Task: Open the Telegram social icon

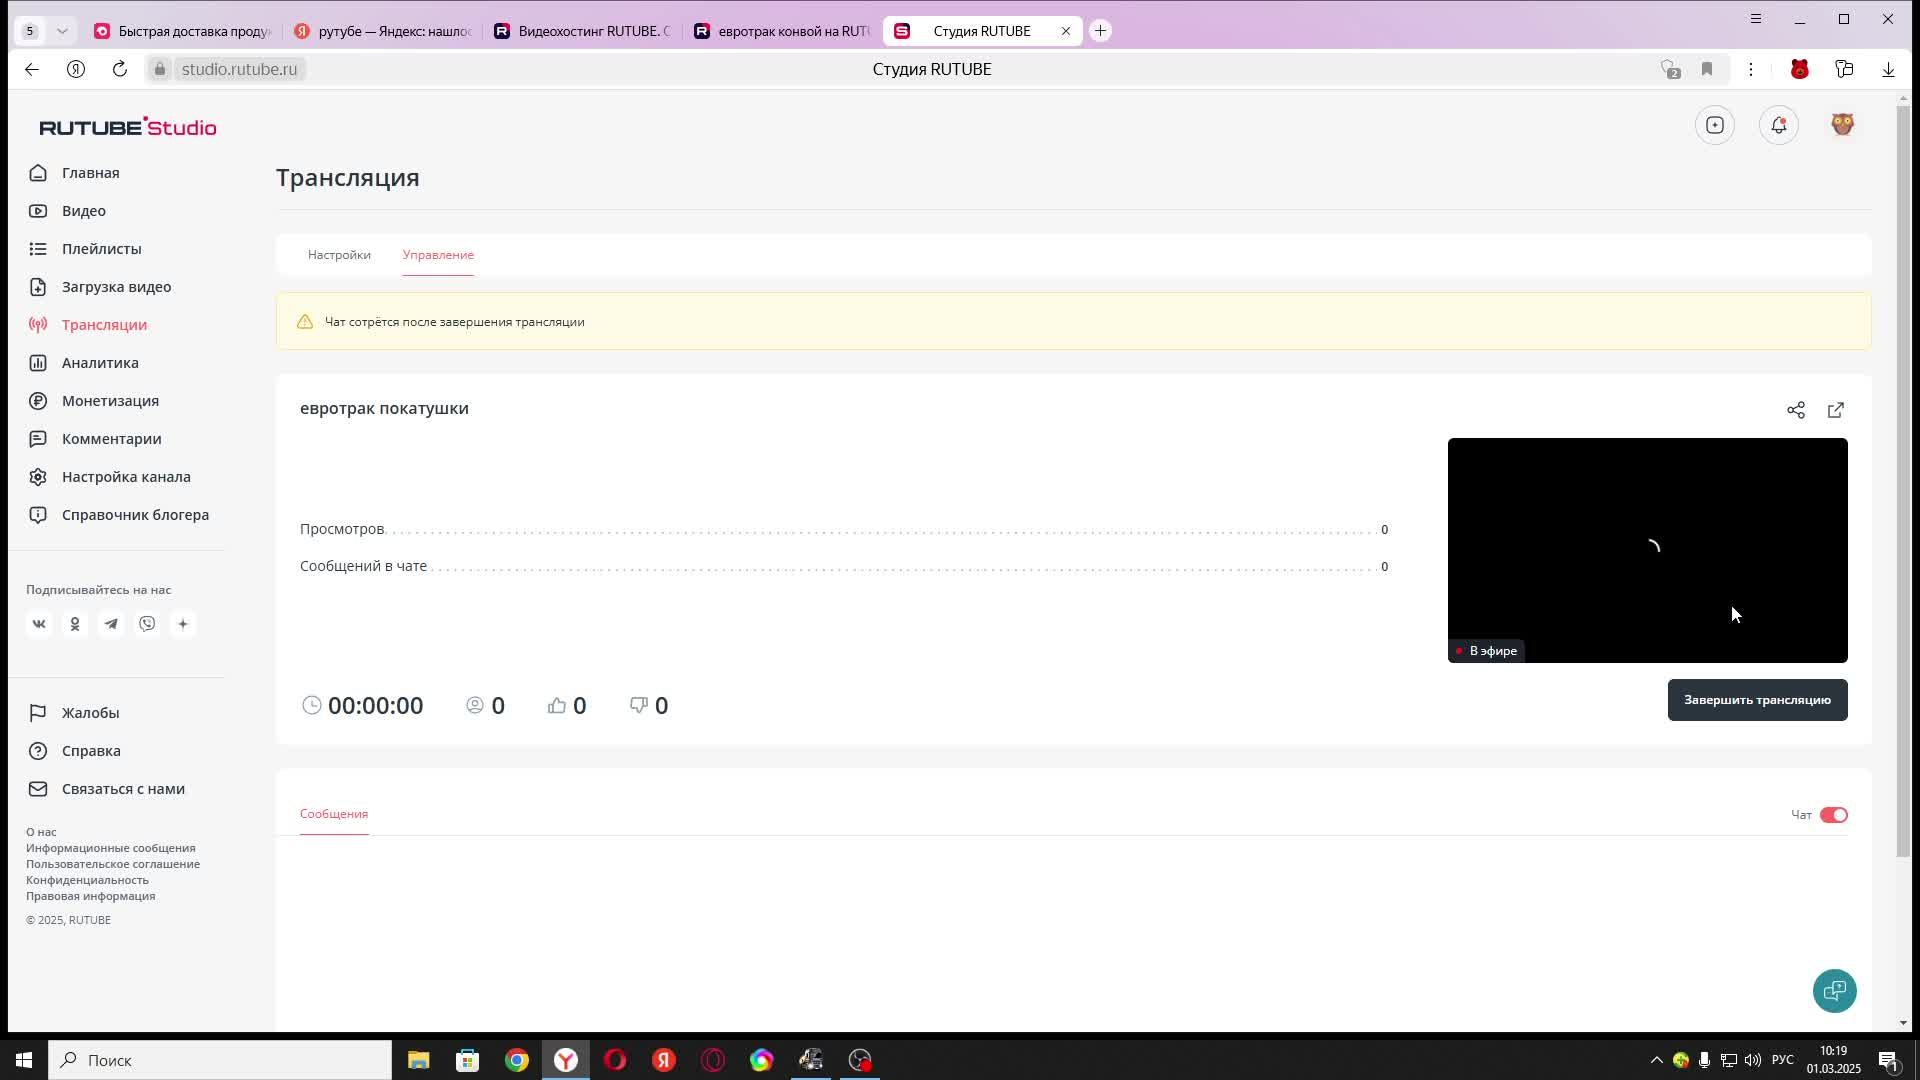Action: click(111, 624)
